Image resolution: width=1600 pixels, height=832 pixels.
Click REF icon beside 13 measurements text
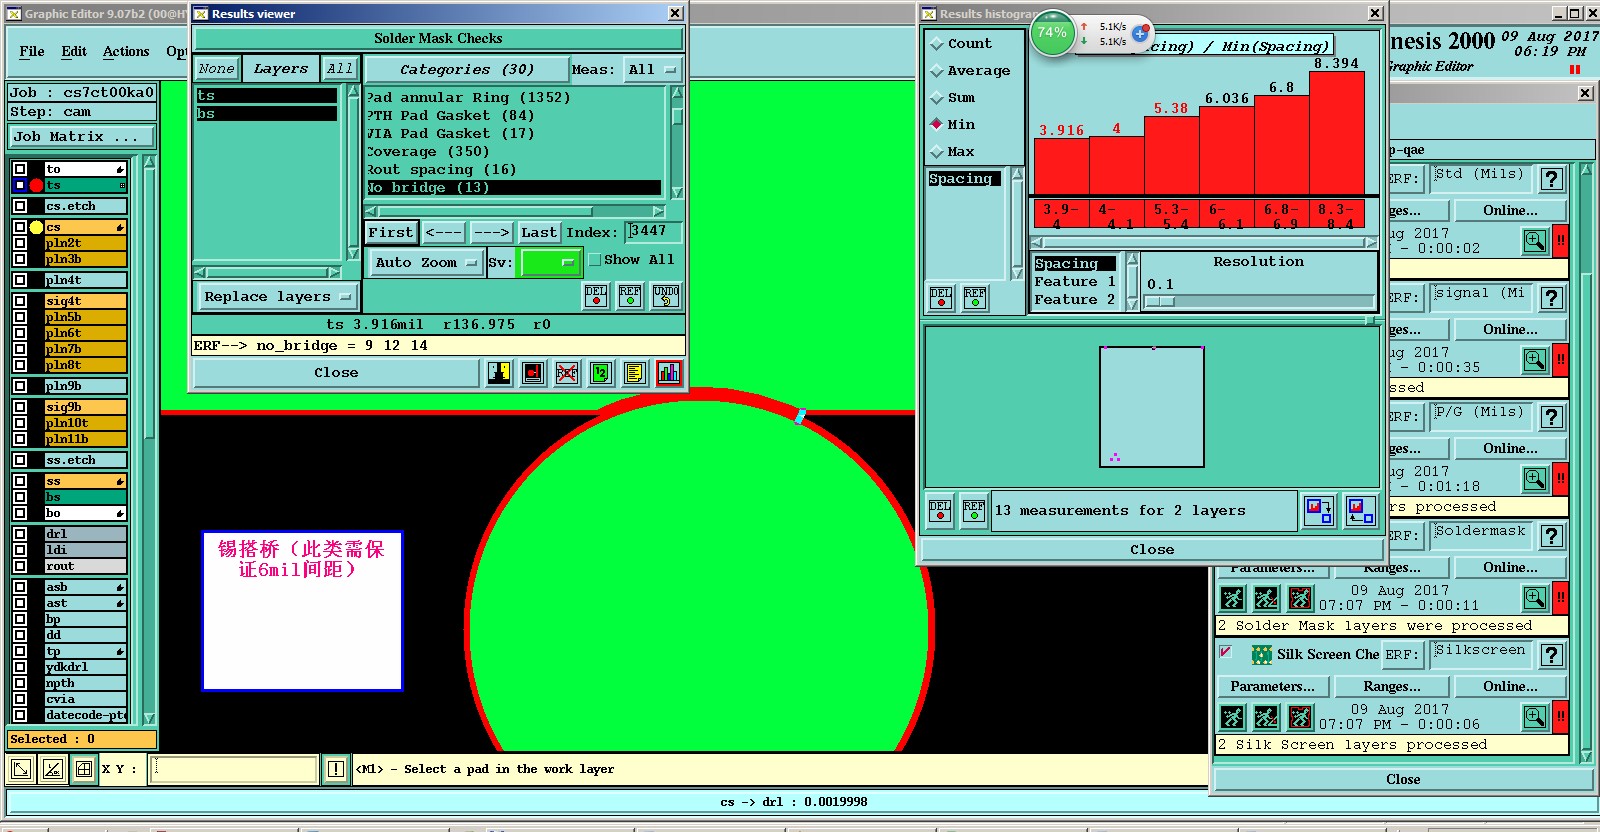pos(974,510)
